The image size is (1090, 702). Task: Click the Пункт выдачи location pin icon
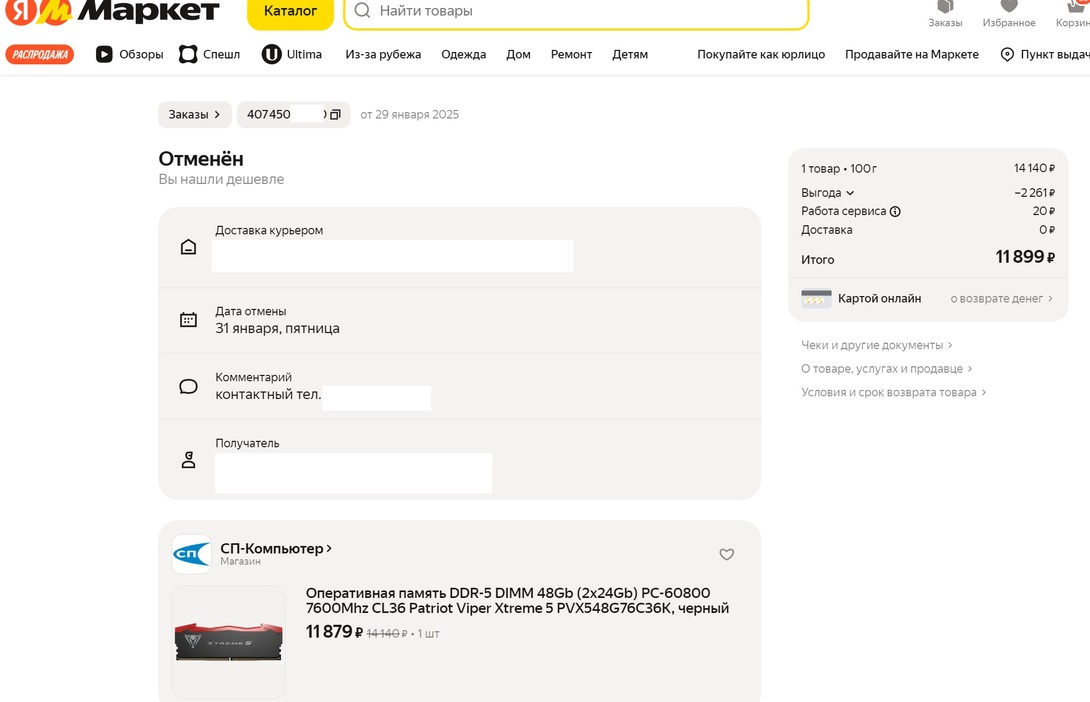point(1007,54)
